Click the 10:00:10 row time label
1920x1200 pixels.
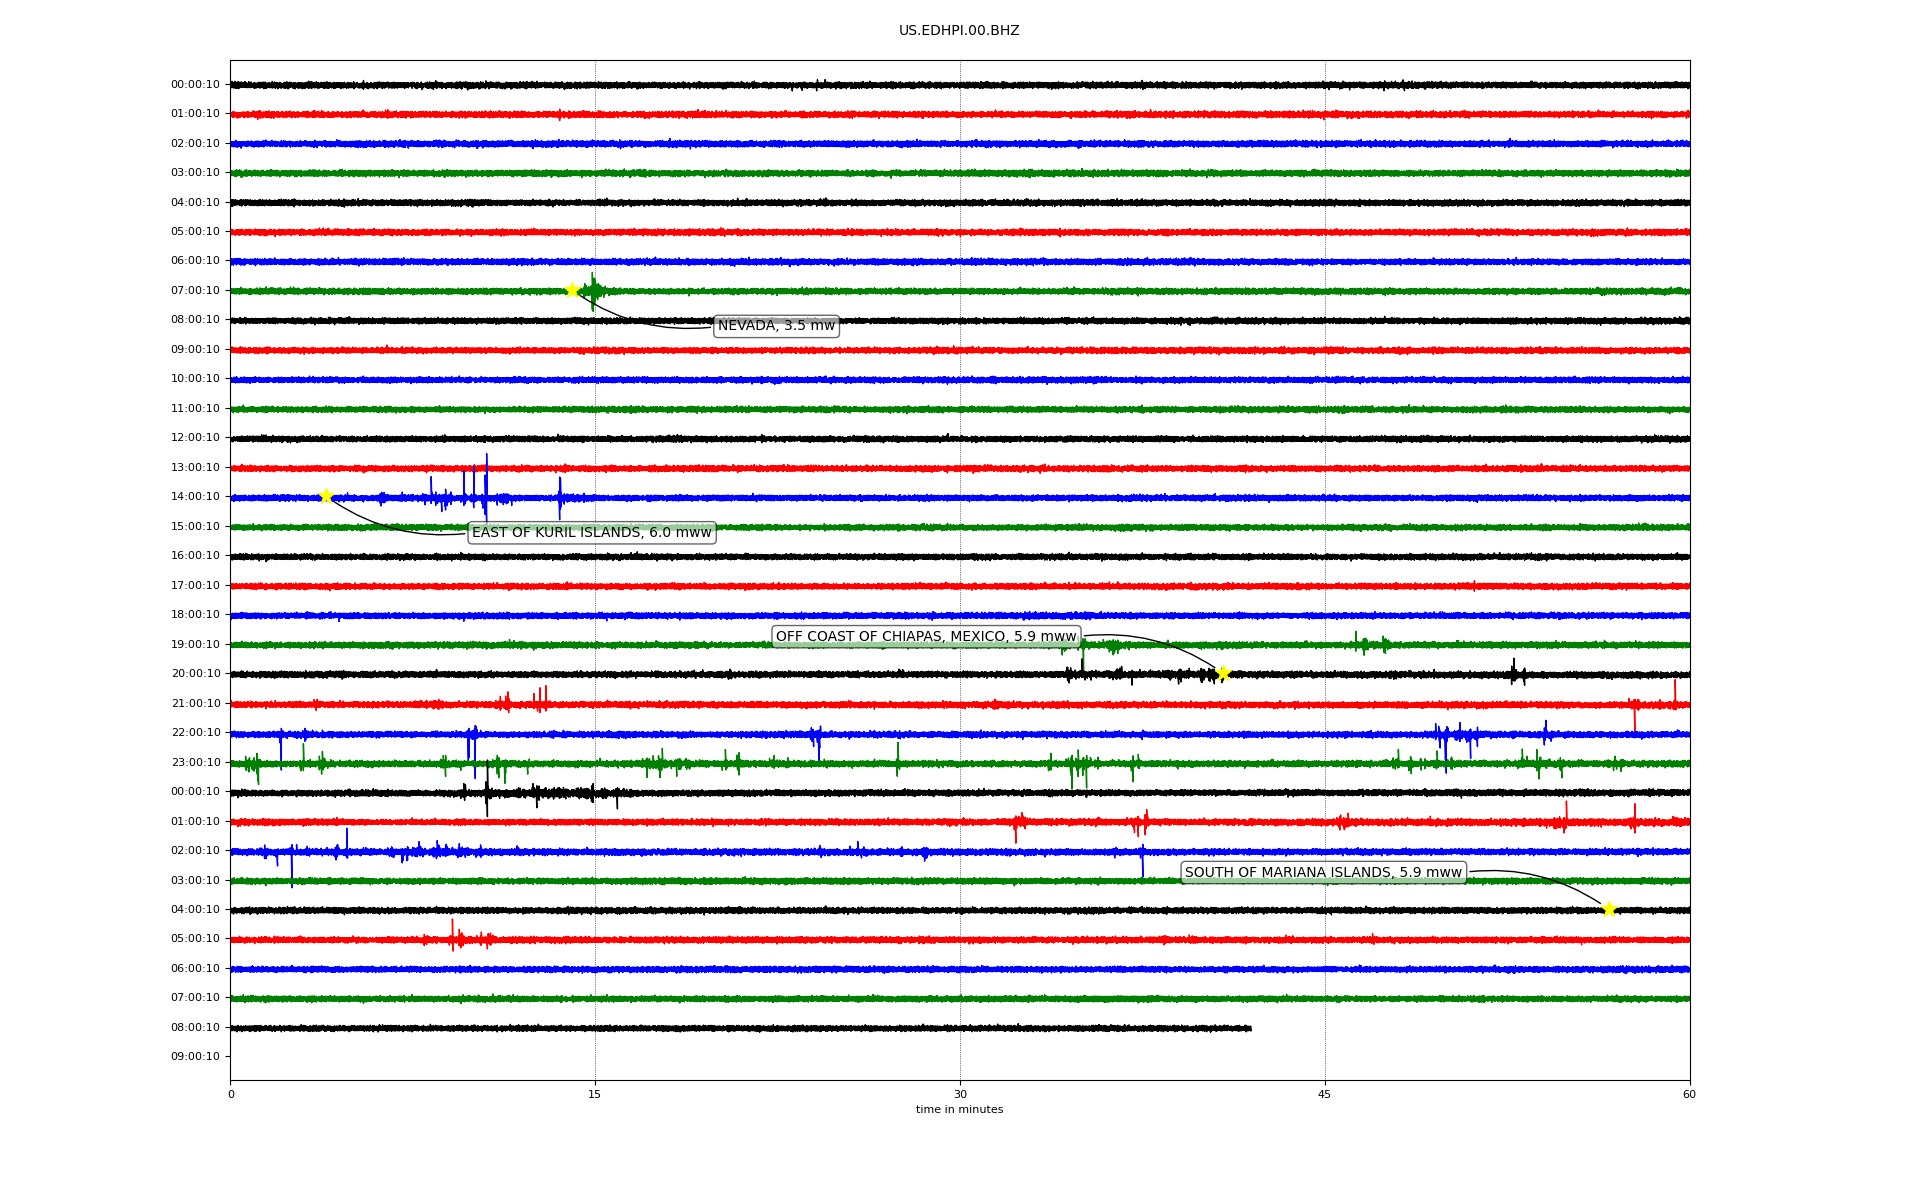click(x=195, y=379)
